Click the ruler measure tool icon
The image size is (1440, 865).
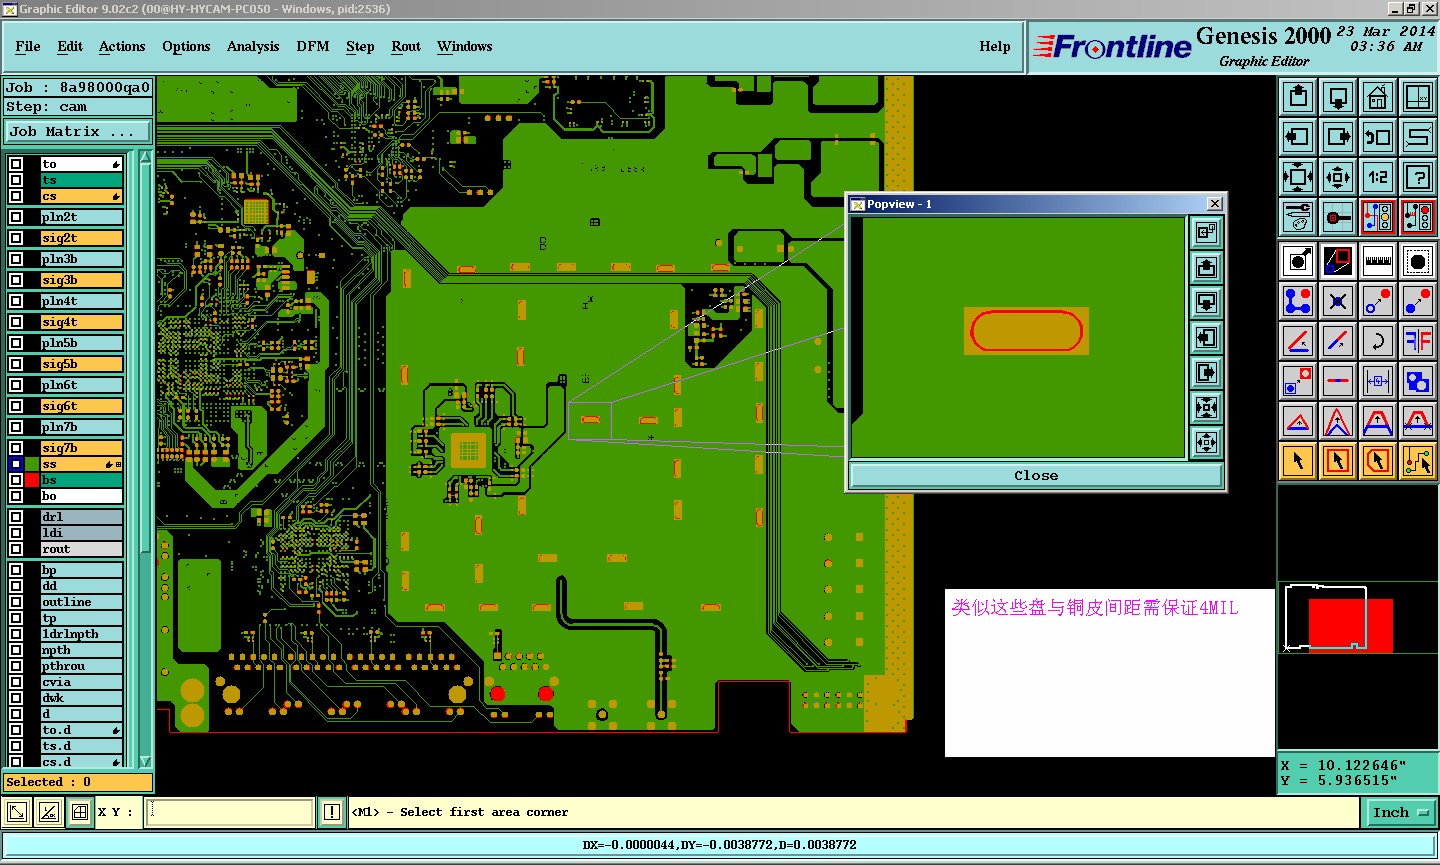[x=1378, y=261]
